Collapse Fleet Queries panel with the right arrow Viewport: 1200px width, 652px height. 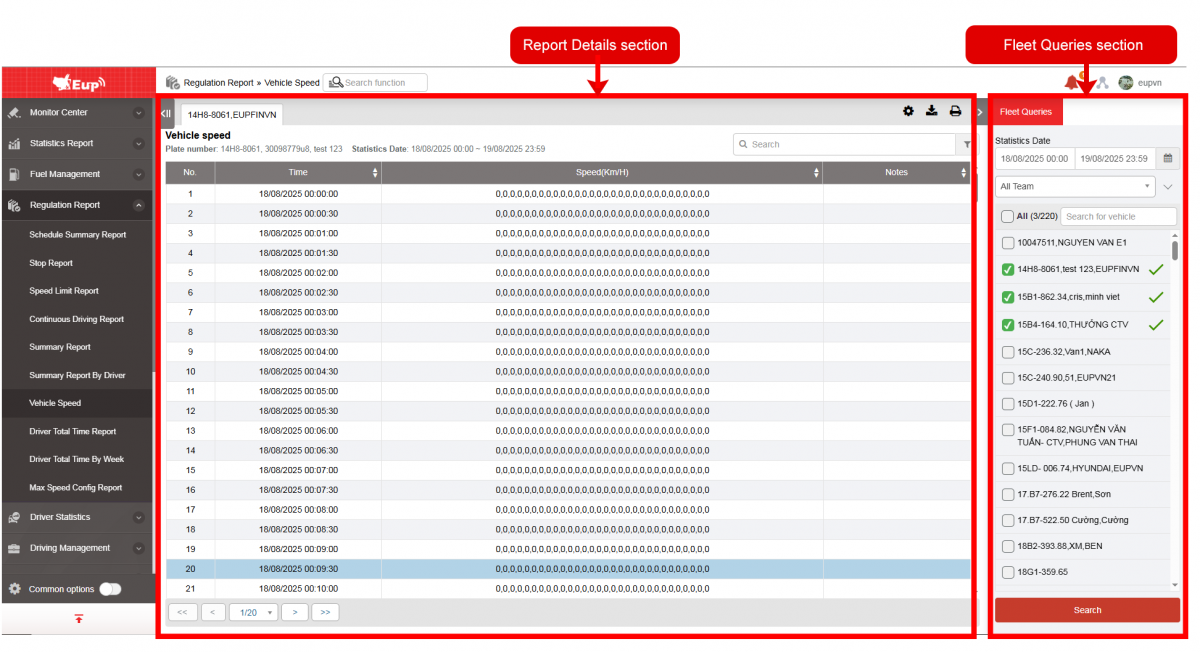979,112
